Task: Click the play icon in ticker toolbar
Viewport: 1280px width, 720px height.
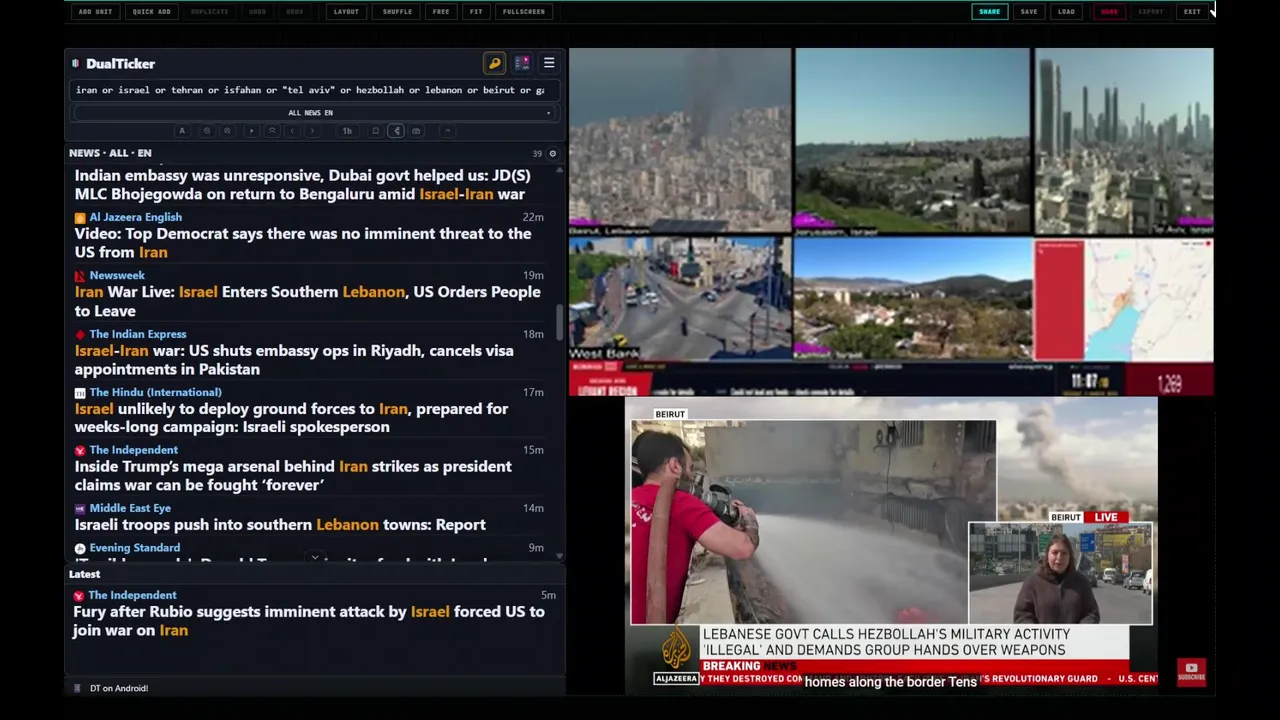Action: (251, 131)
